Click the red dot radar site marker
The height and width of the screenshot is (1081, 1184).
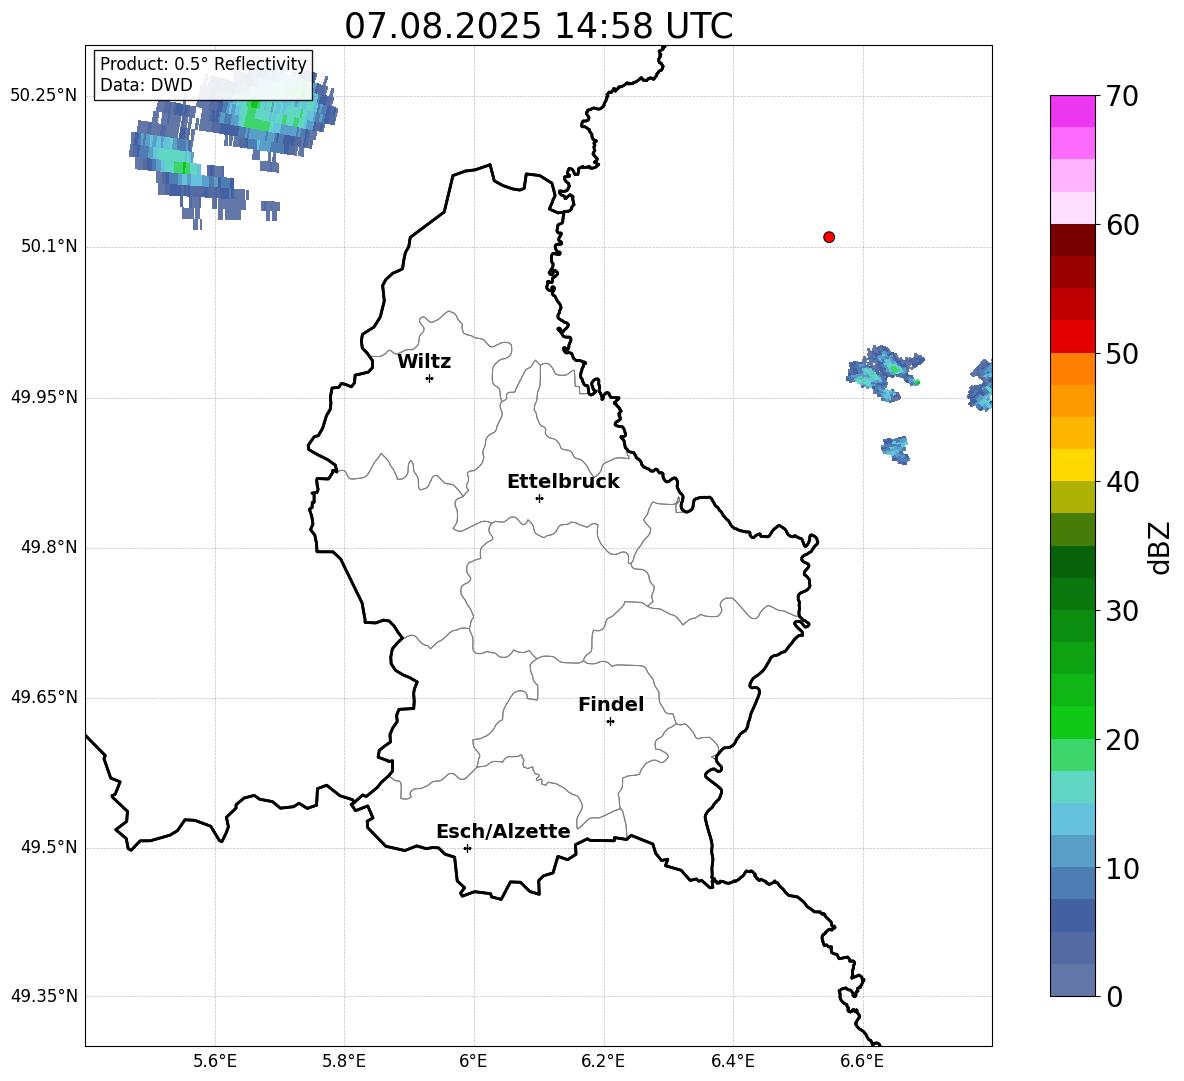coord(828,237)
